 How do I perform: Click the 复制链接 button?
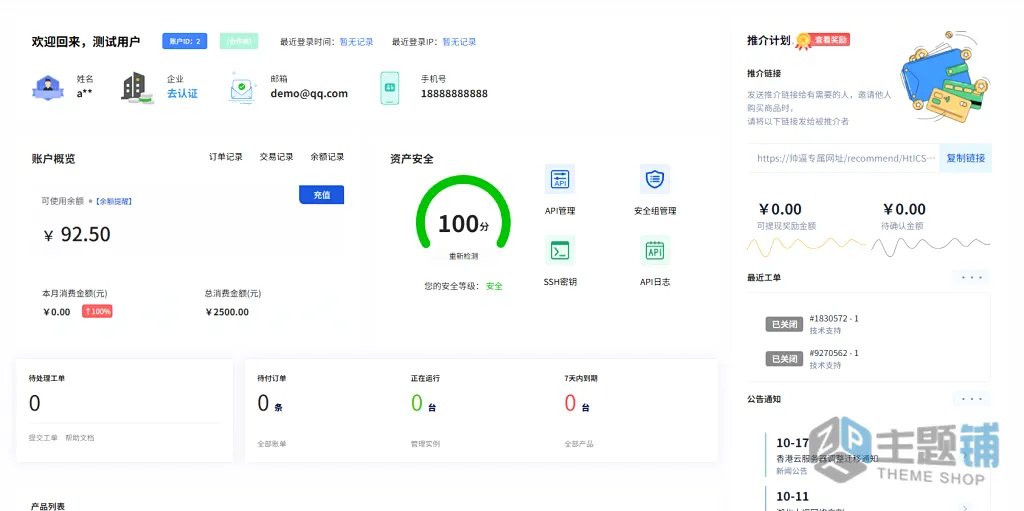[x=966, y=158]
